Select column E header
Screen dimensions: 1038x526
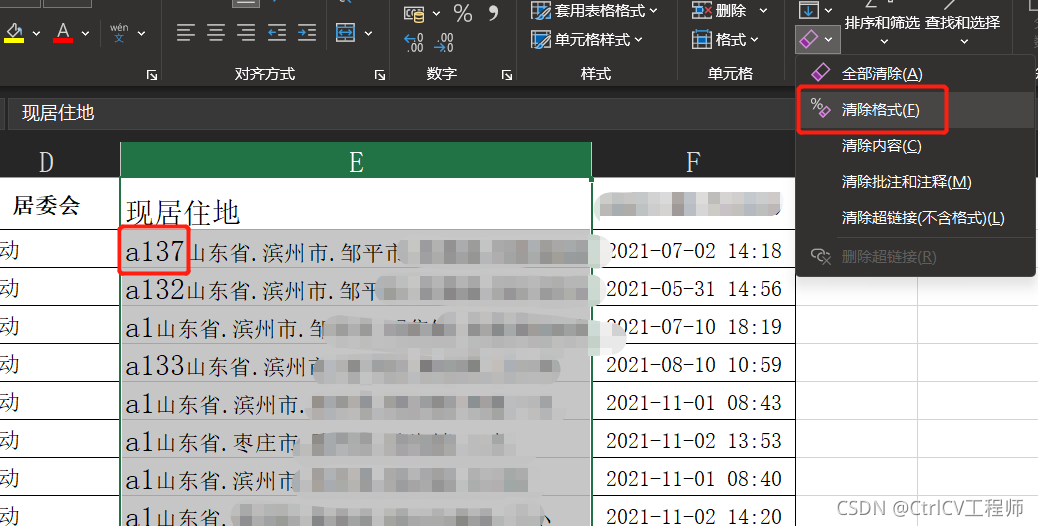(x=356, y=161)
